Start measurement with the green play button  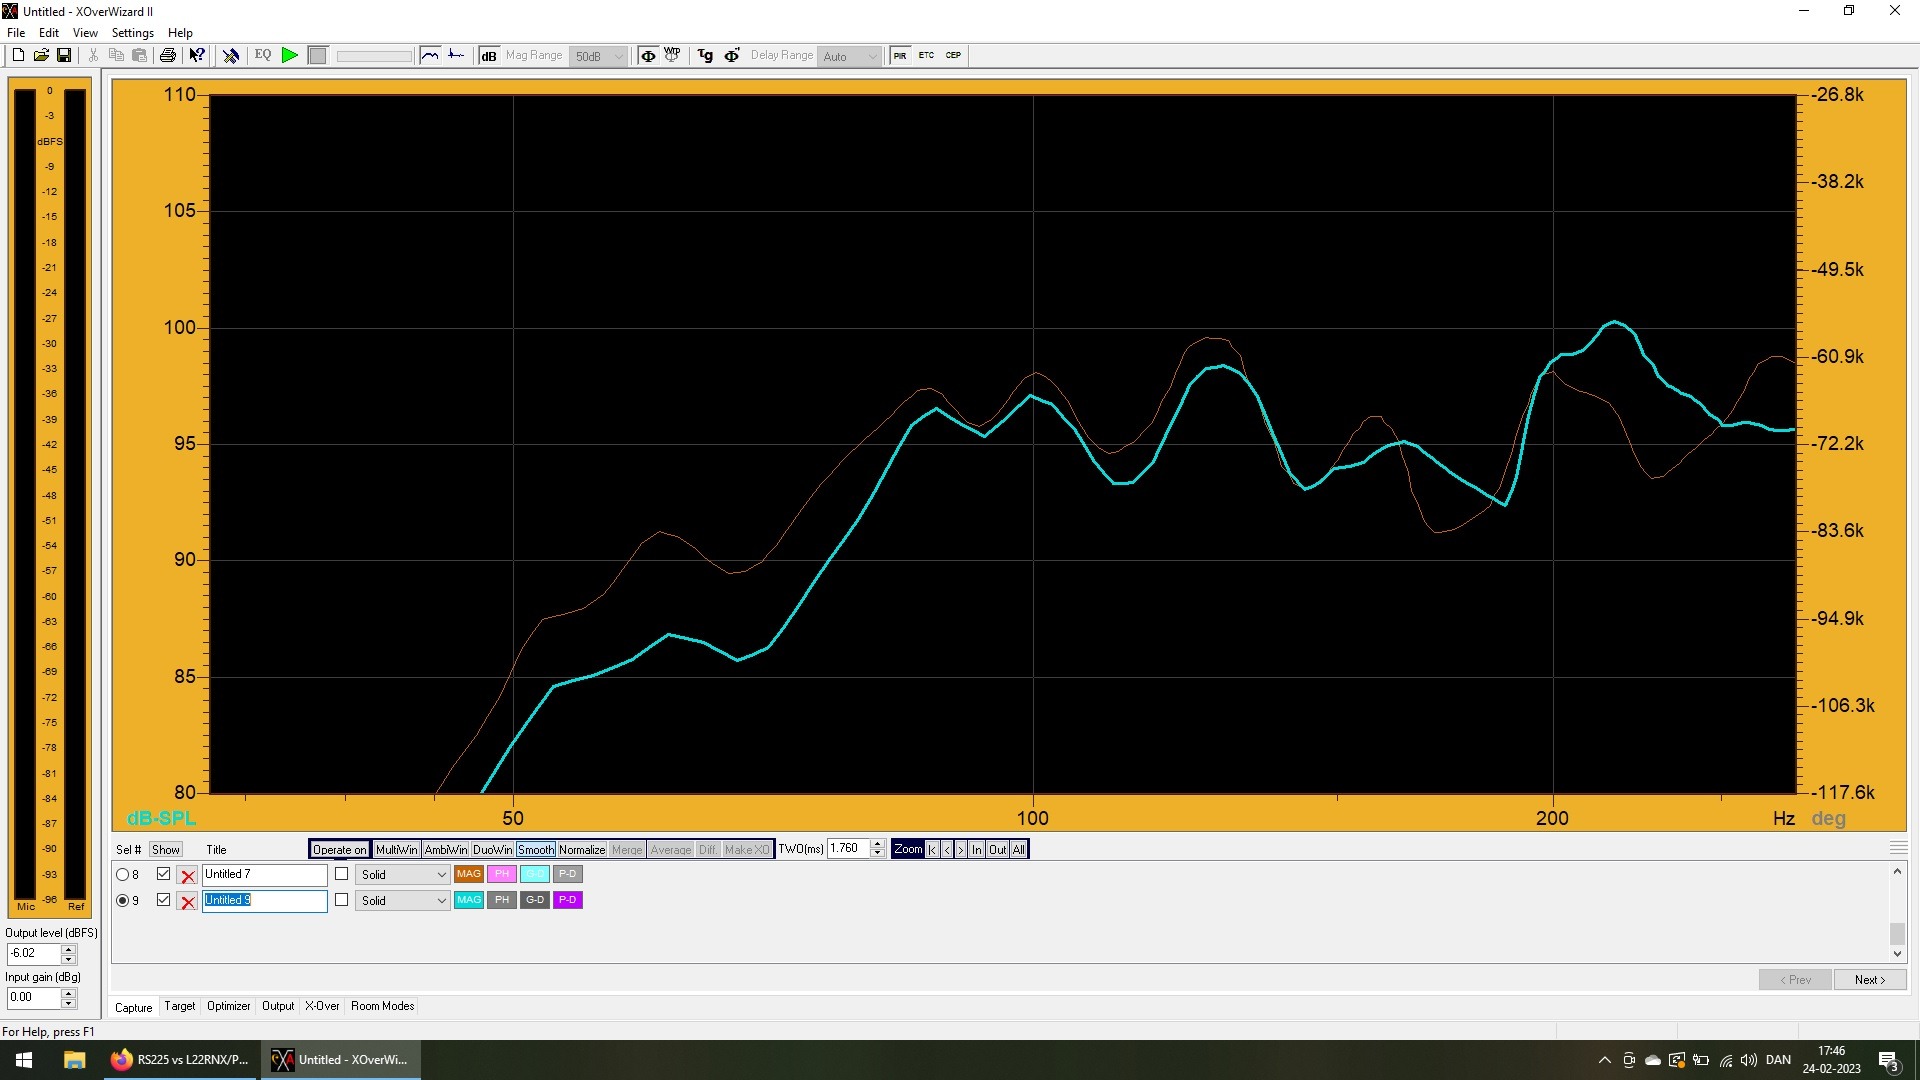pos(290,56)
